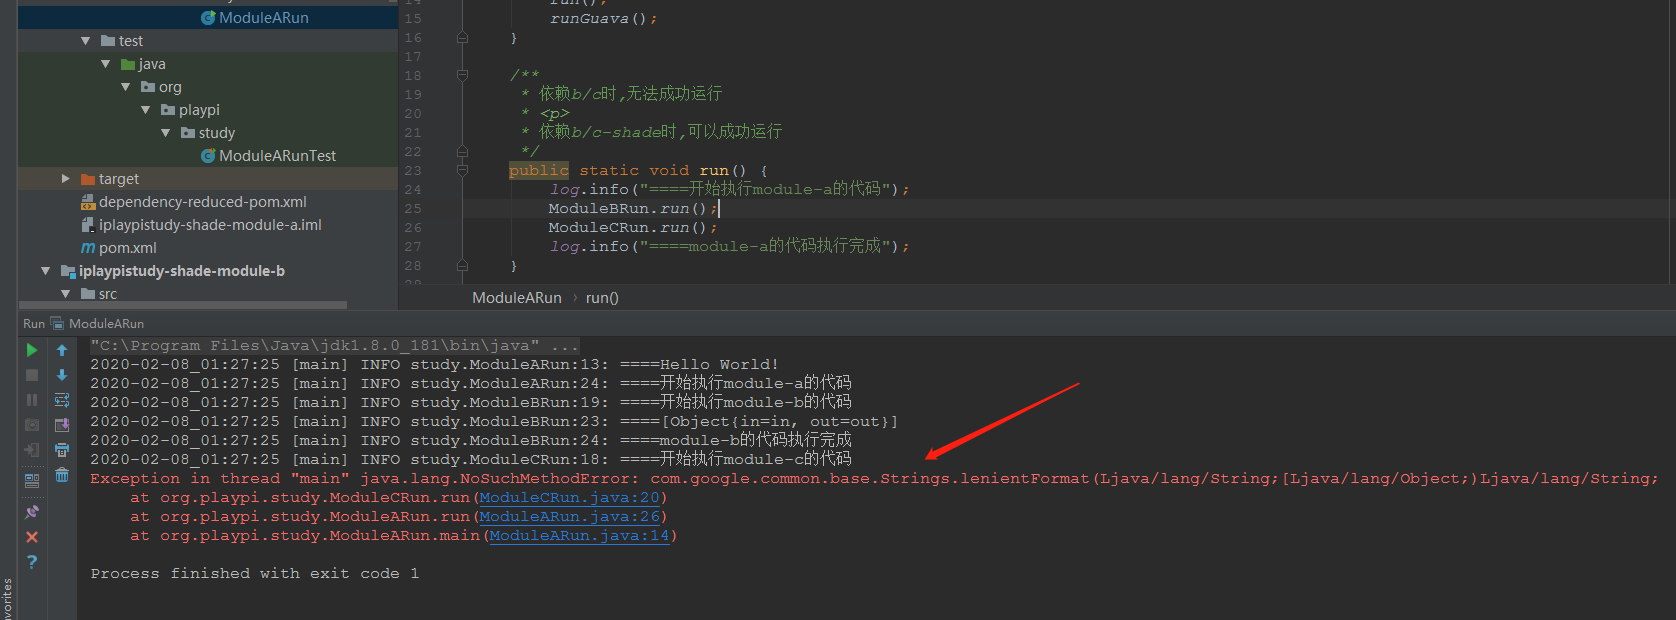This screenshot has width=1676, height=620.
Task: Rerun ModuleARun with the green play icon
Action: click(32, 350)
